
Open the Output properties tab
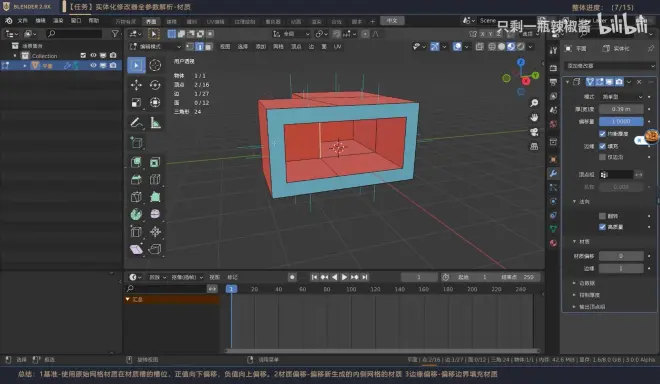click(553, 82)
